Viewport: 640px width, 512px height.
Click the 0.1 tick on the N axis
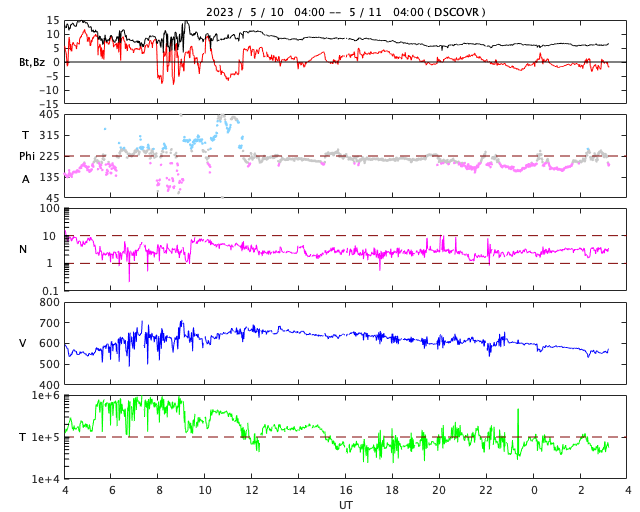click(51, 291)
